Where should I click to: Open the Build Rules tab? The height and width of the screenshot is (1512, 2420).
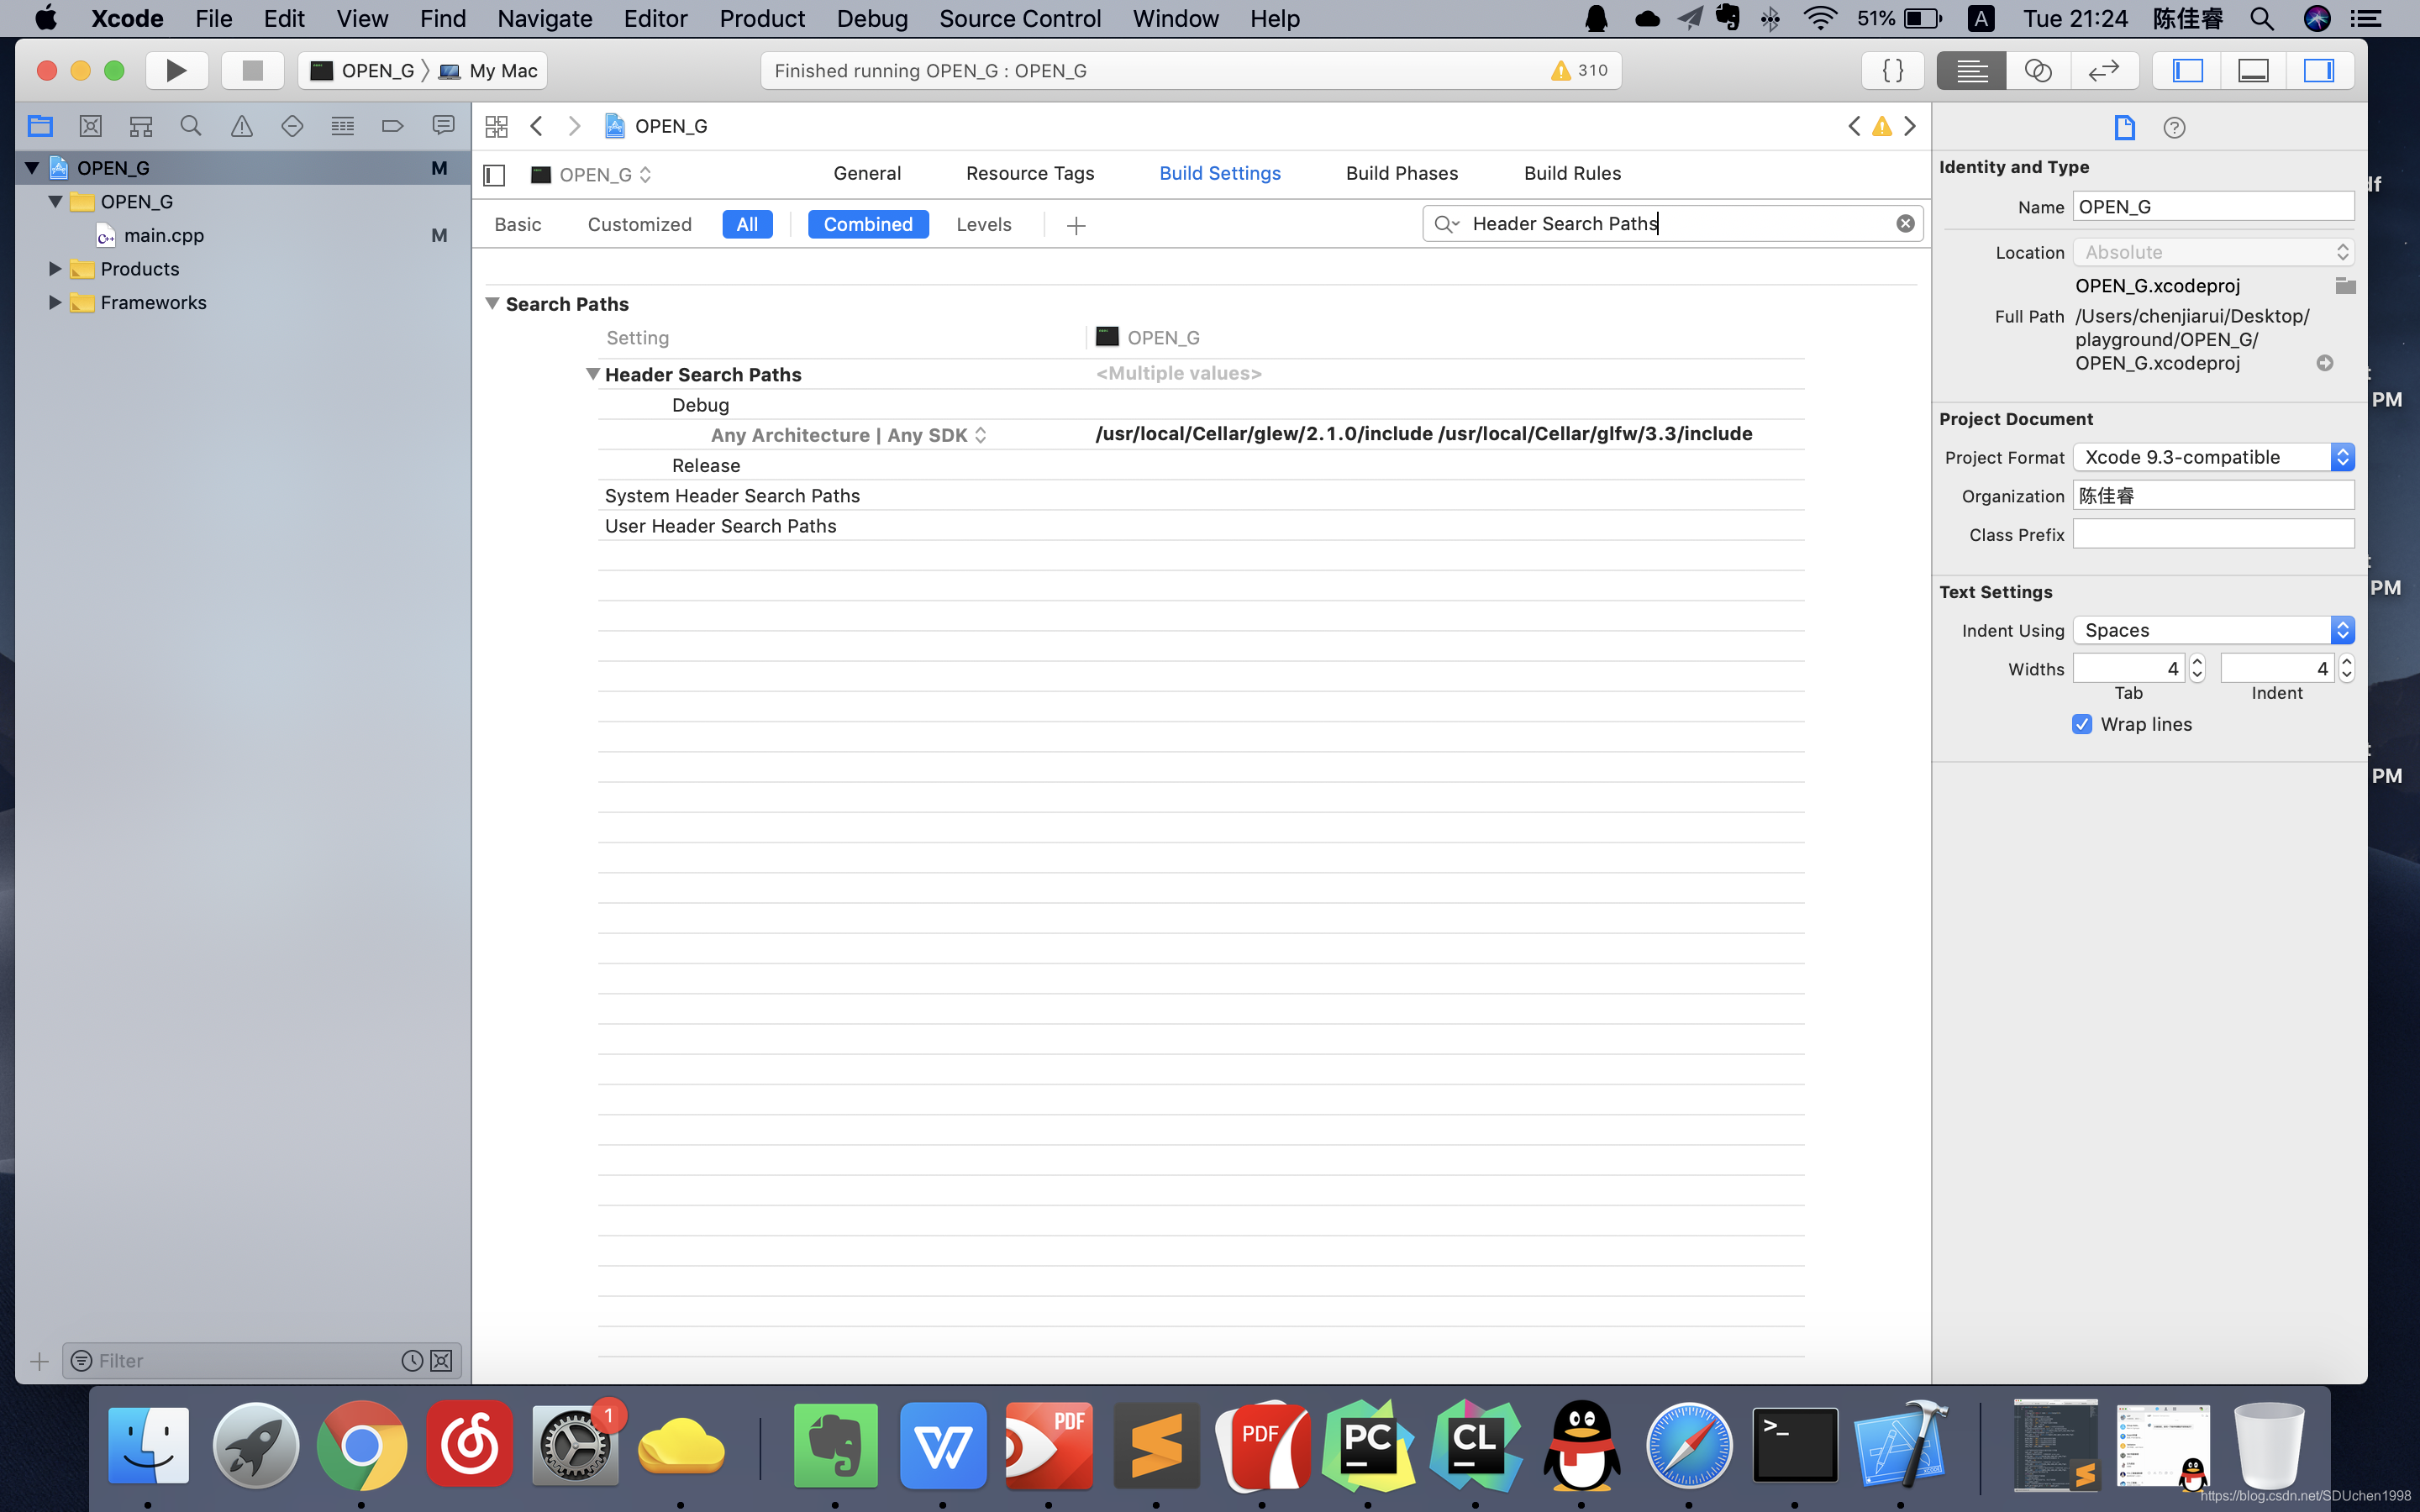(x=1572, y=173)
